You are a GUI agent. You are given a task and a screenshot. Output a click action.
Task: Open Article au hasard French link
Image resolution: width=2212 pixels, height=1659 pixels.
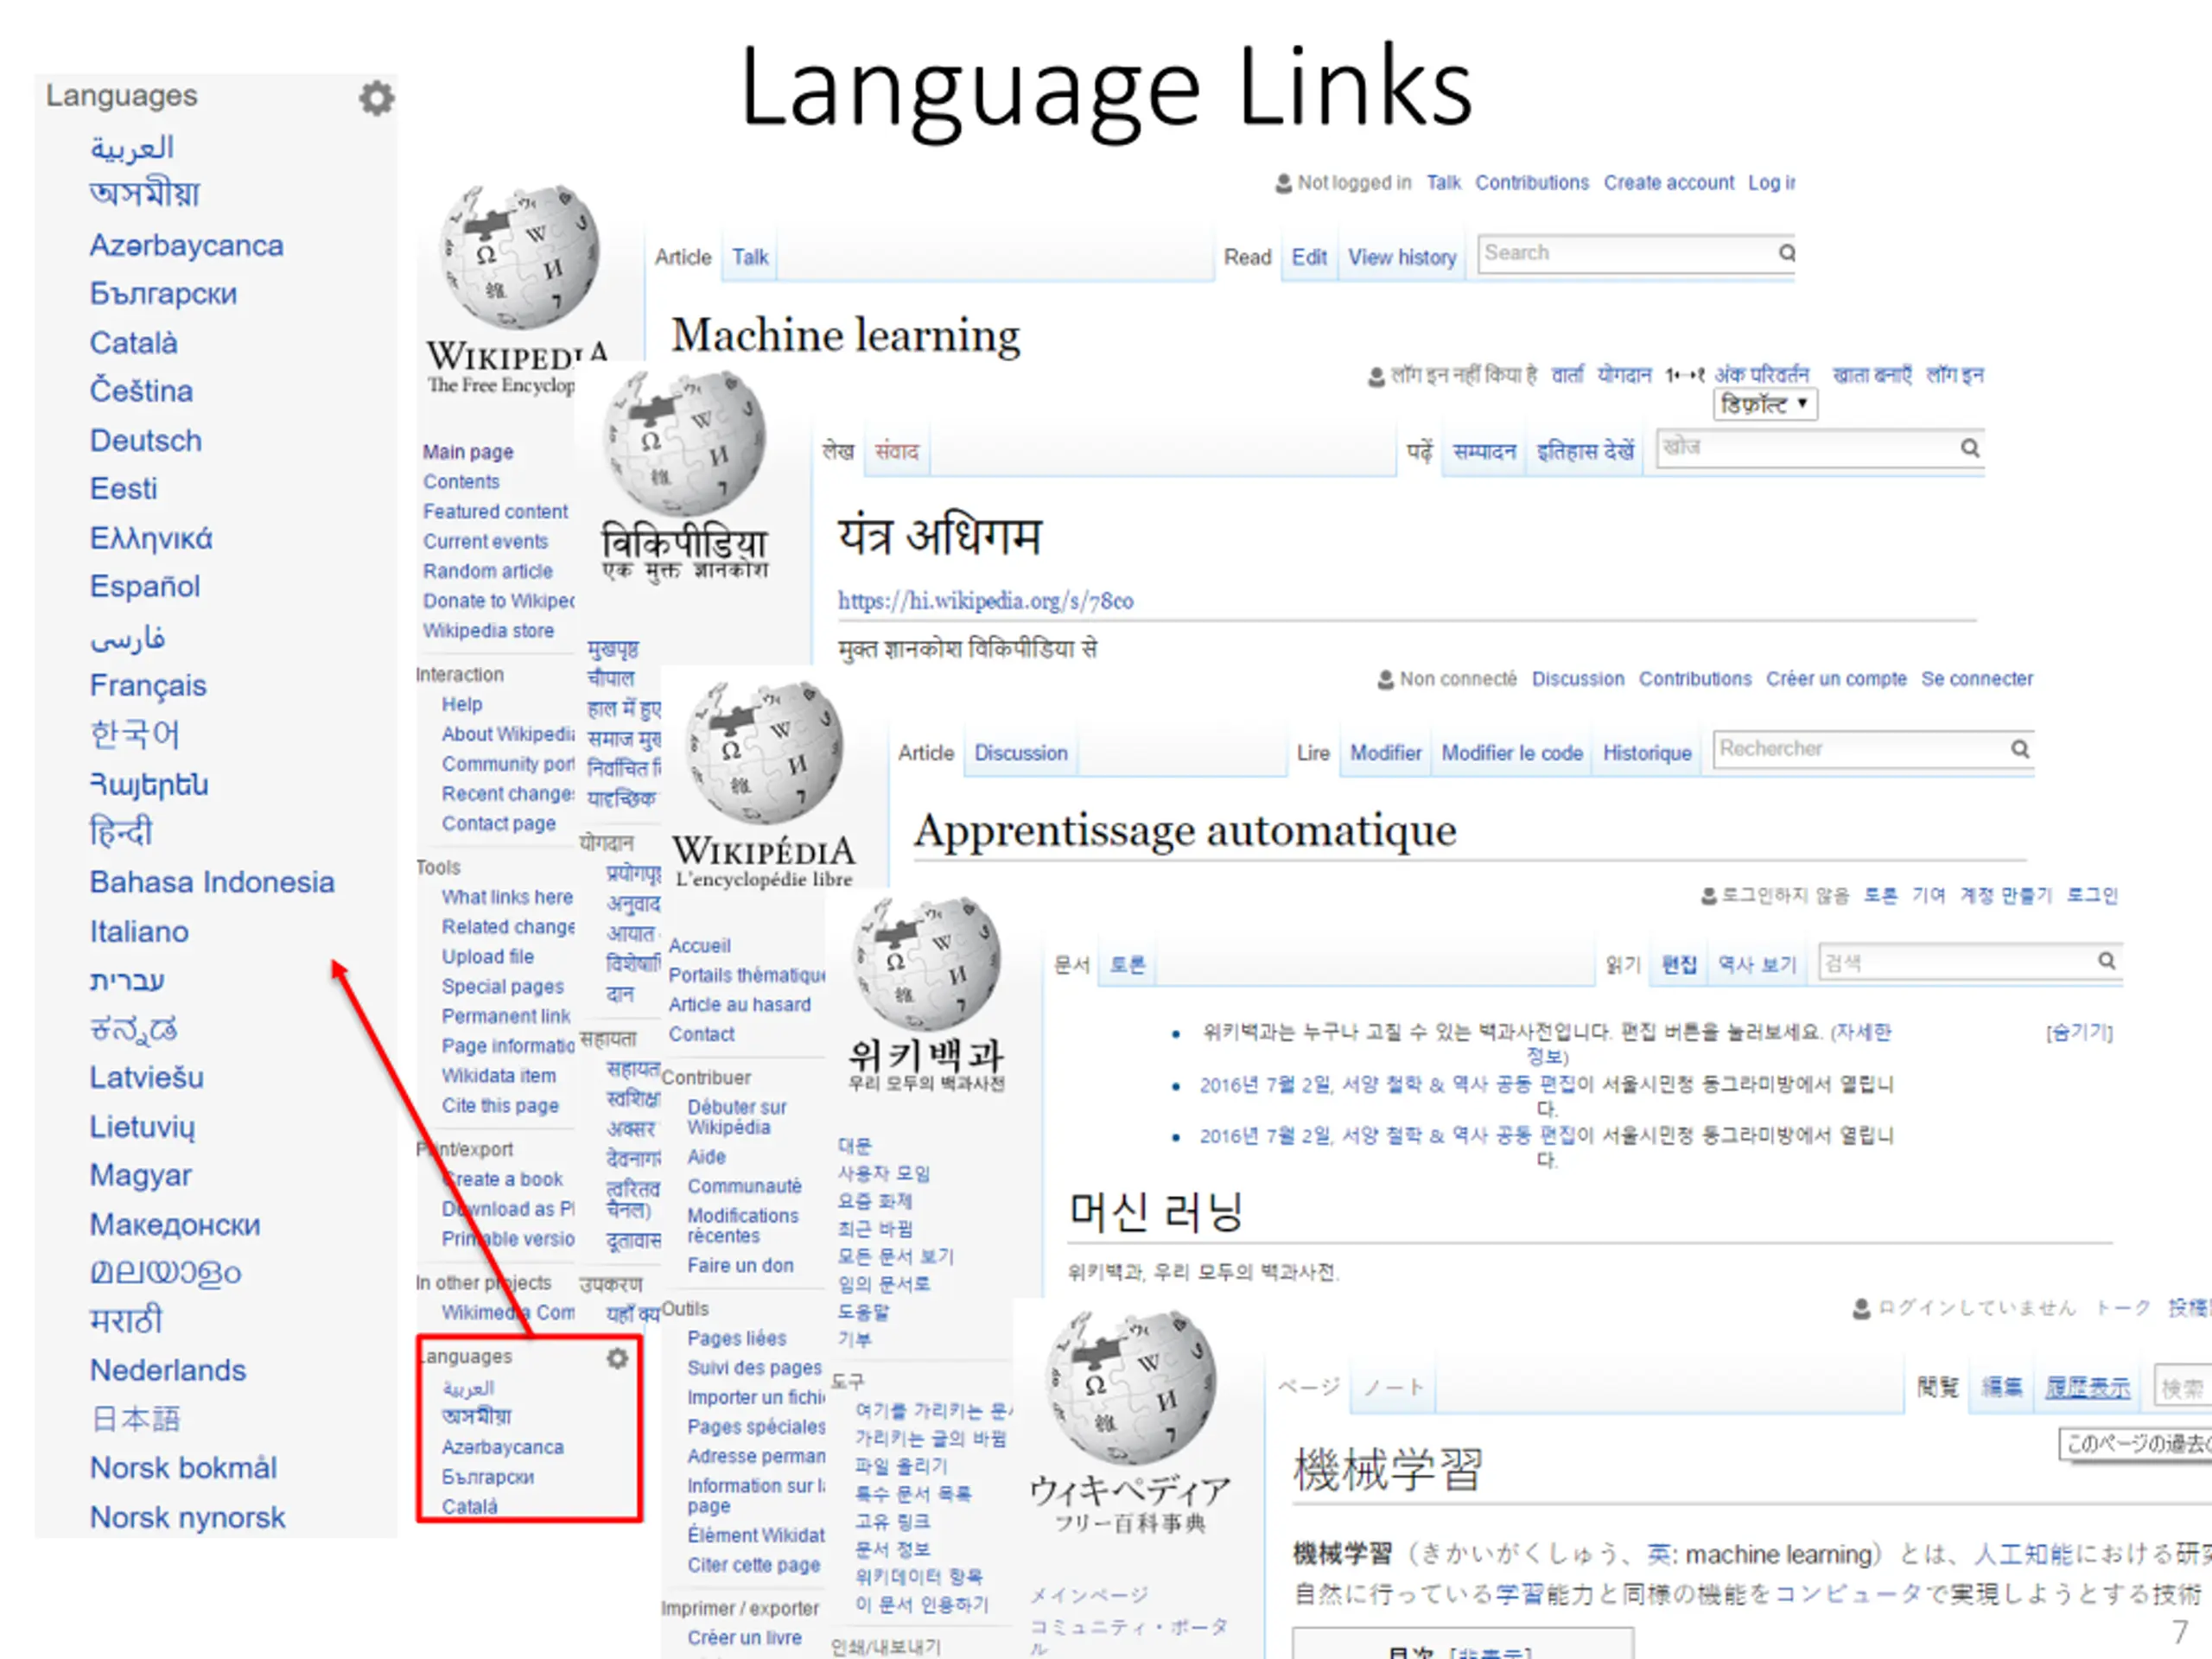(x=739, y=1004)
